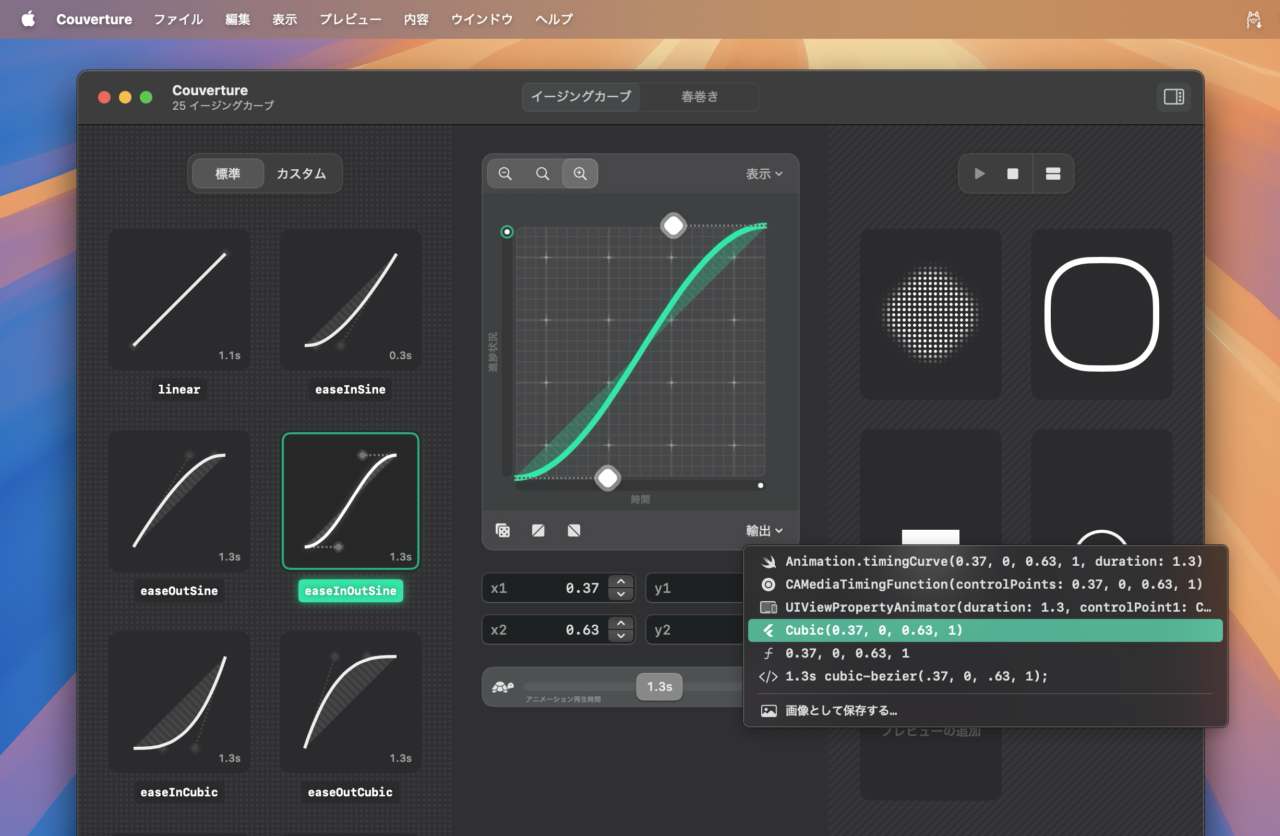Viewport: 1280px width, 836px height.
Task: Click the zoom out magnifier icon
Action: click(505, 174)
